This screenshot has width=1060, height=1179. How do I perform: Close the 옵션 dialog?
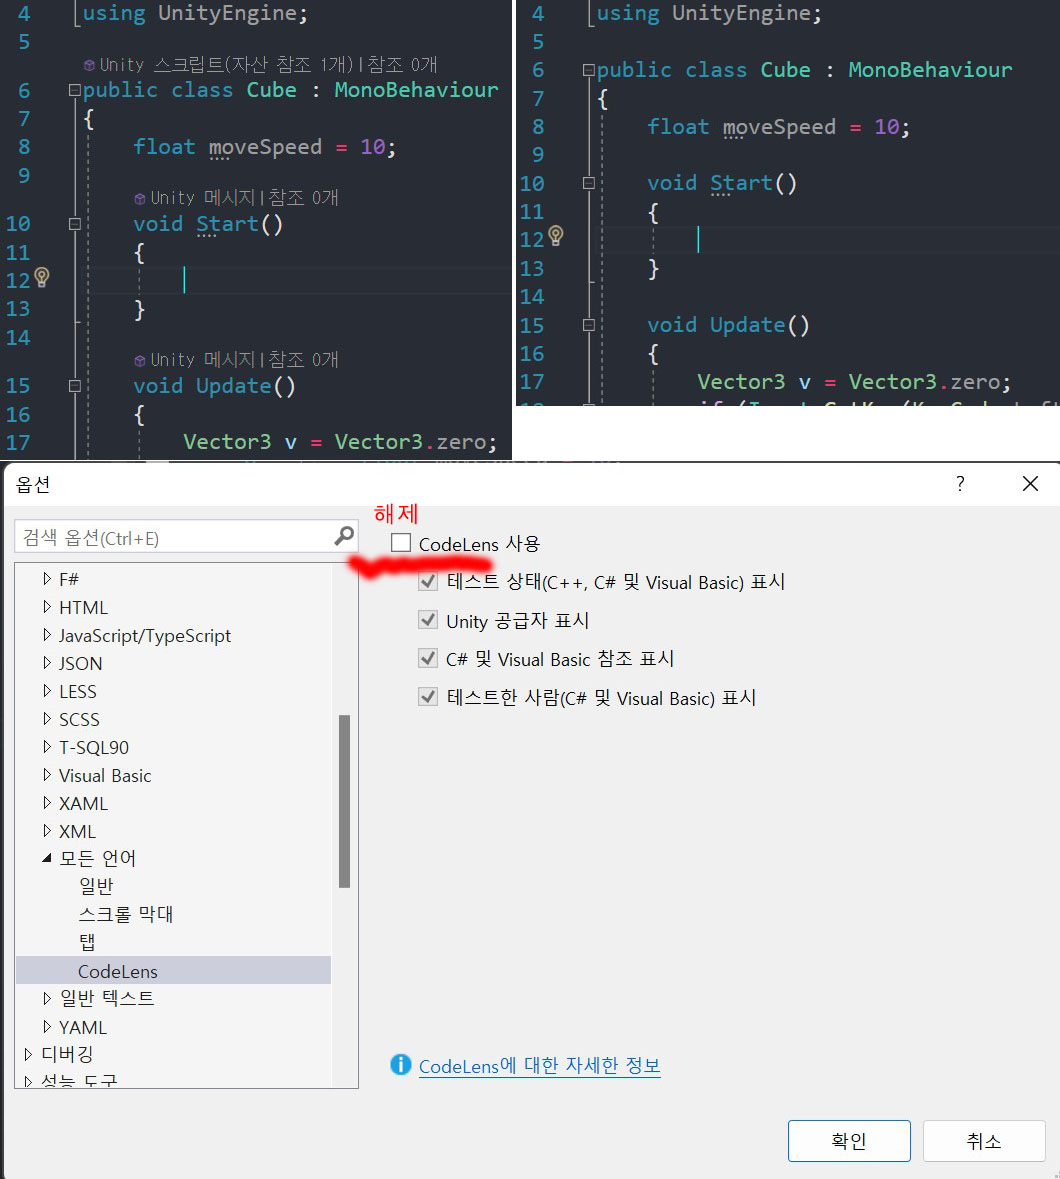tap(1030, 483)
